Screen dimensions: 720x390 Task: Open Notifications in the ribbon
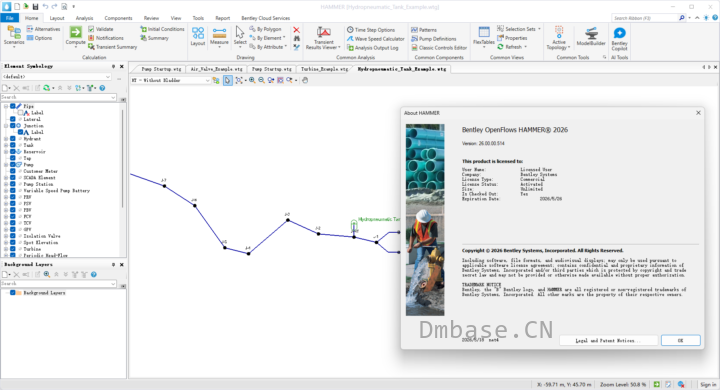tap(106, 38)
